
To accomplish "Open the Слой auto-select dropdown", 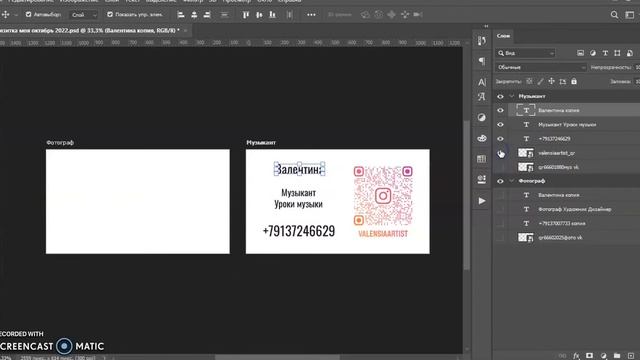I will point(84,15).
